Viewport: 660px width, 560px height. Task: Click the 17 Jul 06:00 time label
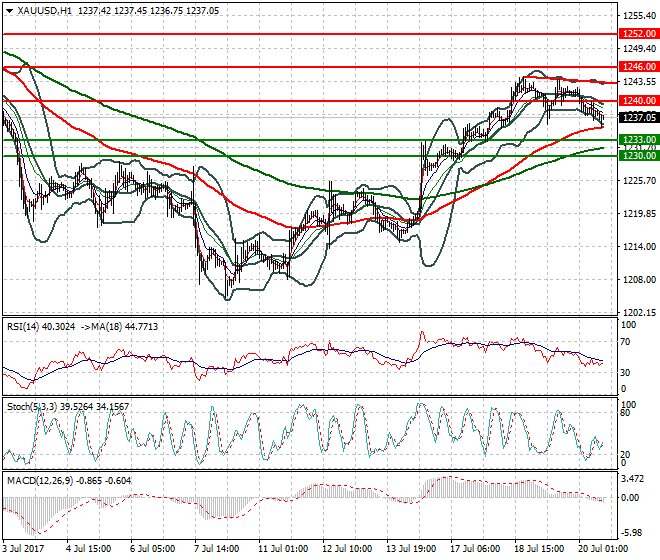(475, 549)
